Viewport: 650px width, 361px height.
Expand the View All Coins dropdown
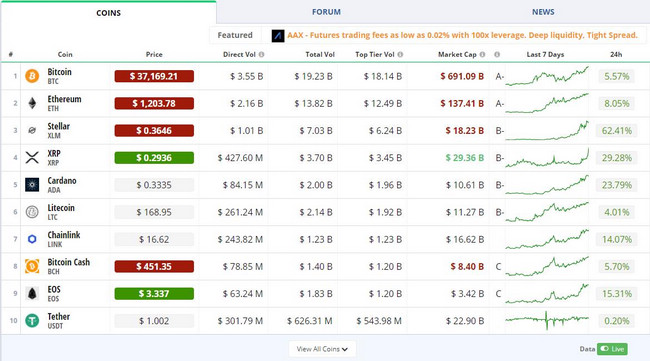coord(322,349)
